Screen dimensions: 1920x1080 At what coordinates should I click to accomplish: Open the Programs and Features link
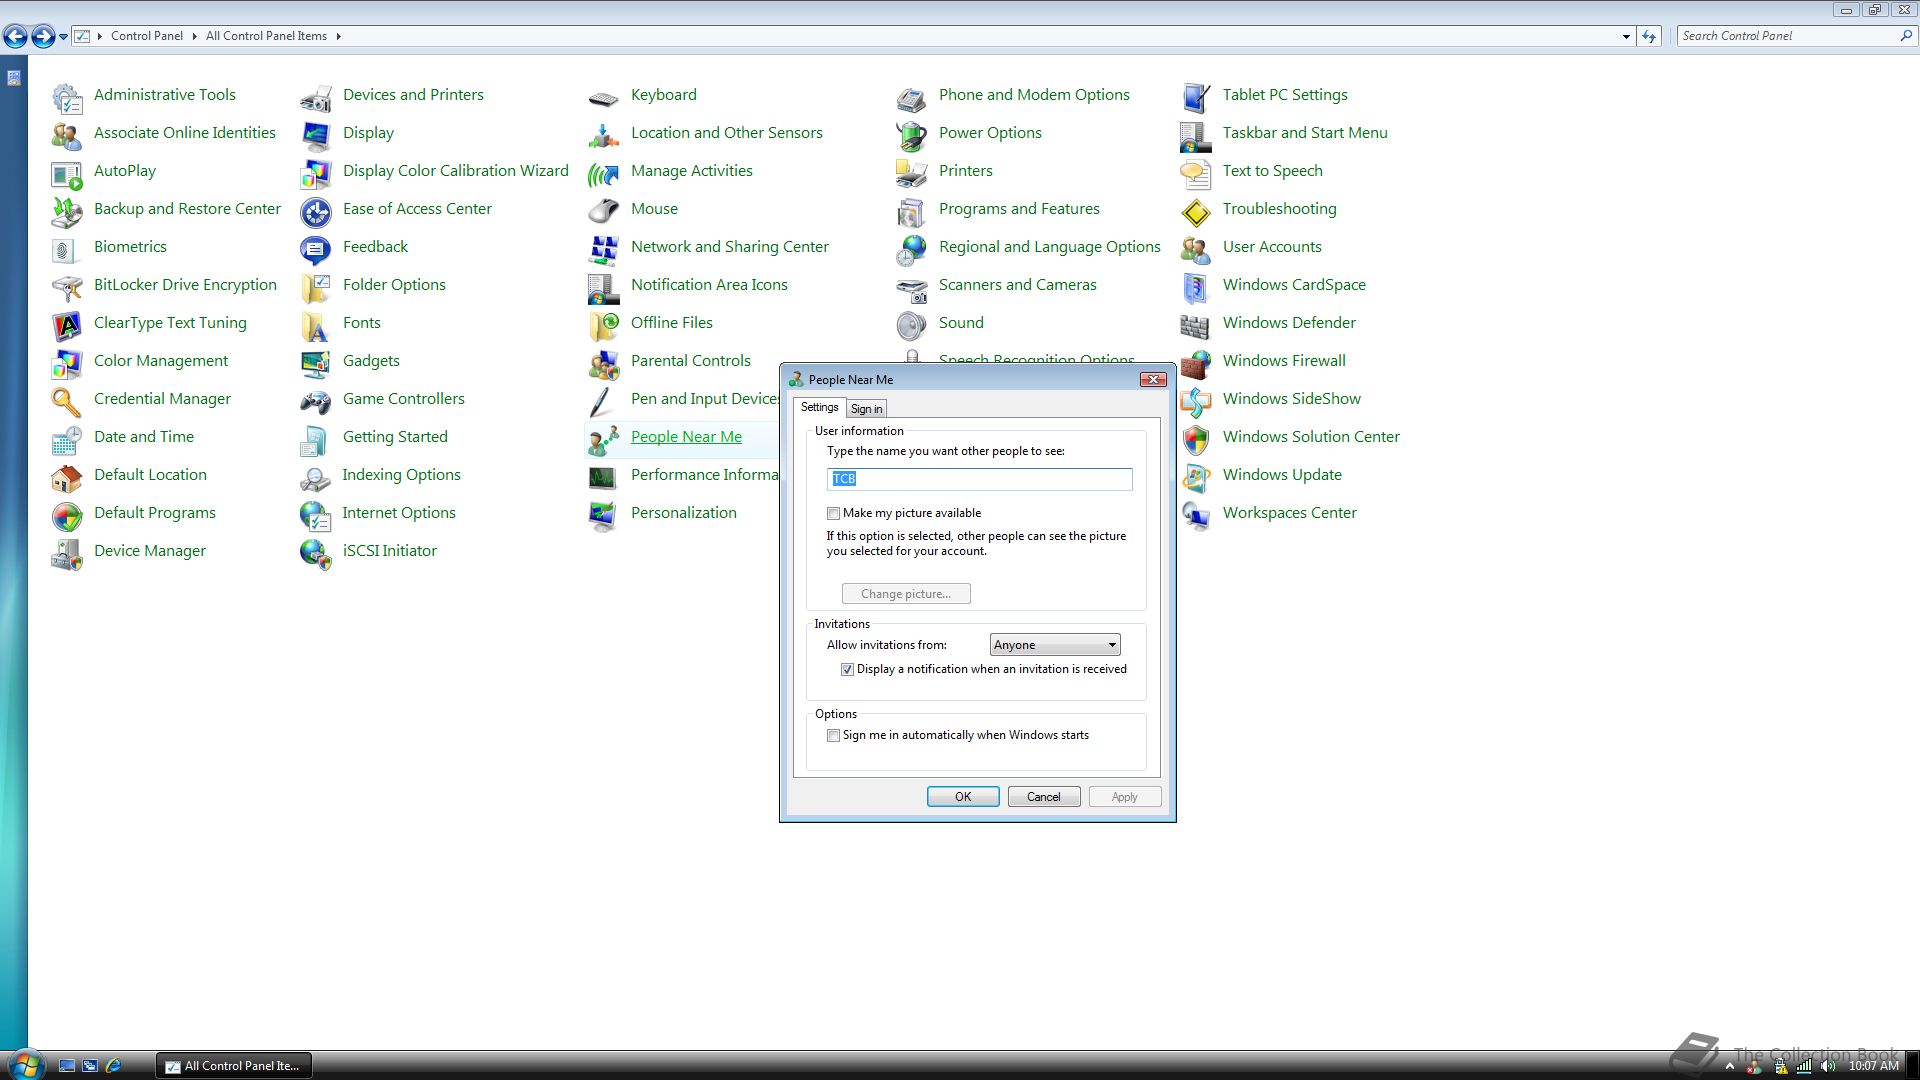[x=1019, y=209]
